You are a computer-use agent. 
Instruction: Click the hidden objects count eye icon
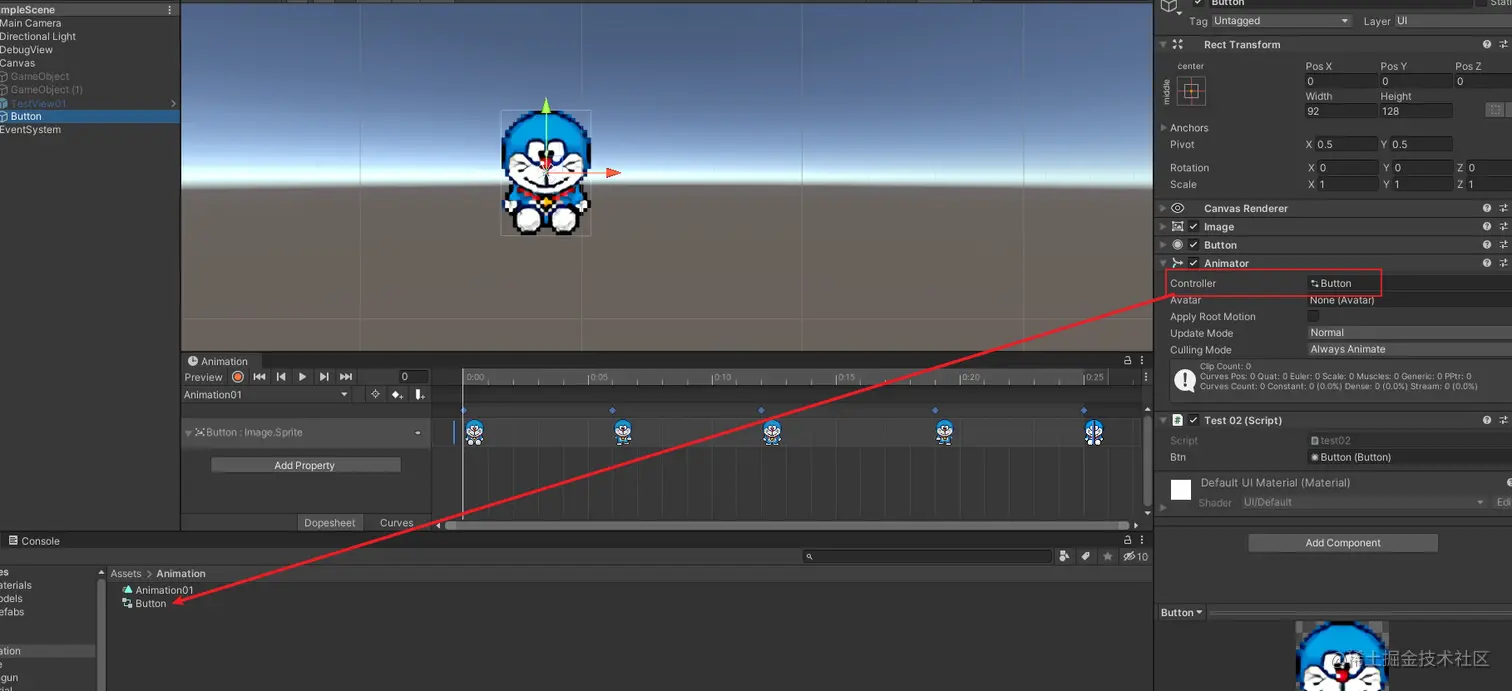tap(1129, 556)
